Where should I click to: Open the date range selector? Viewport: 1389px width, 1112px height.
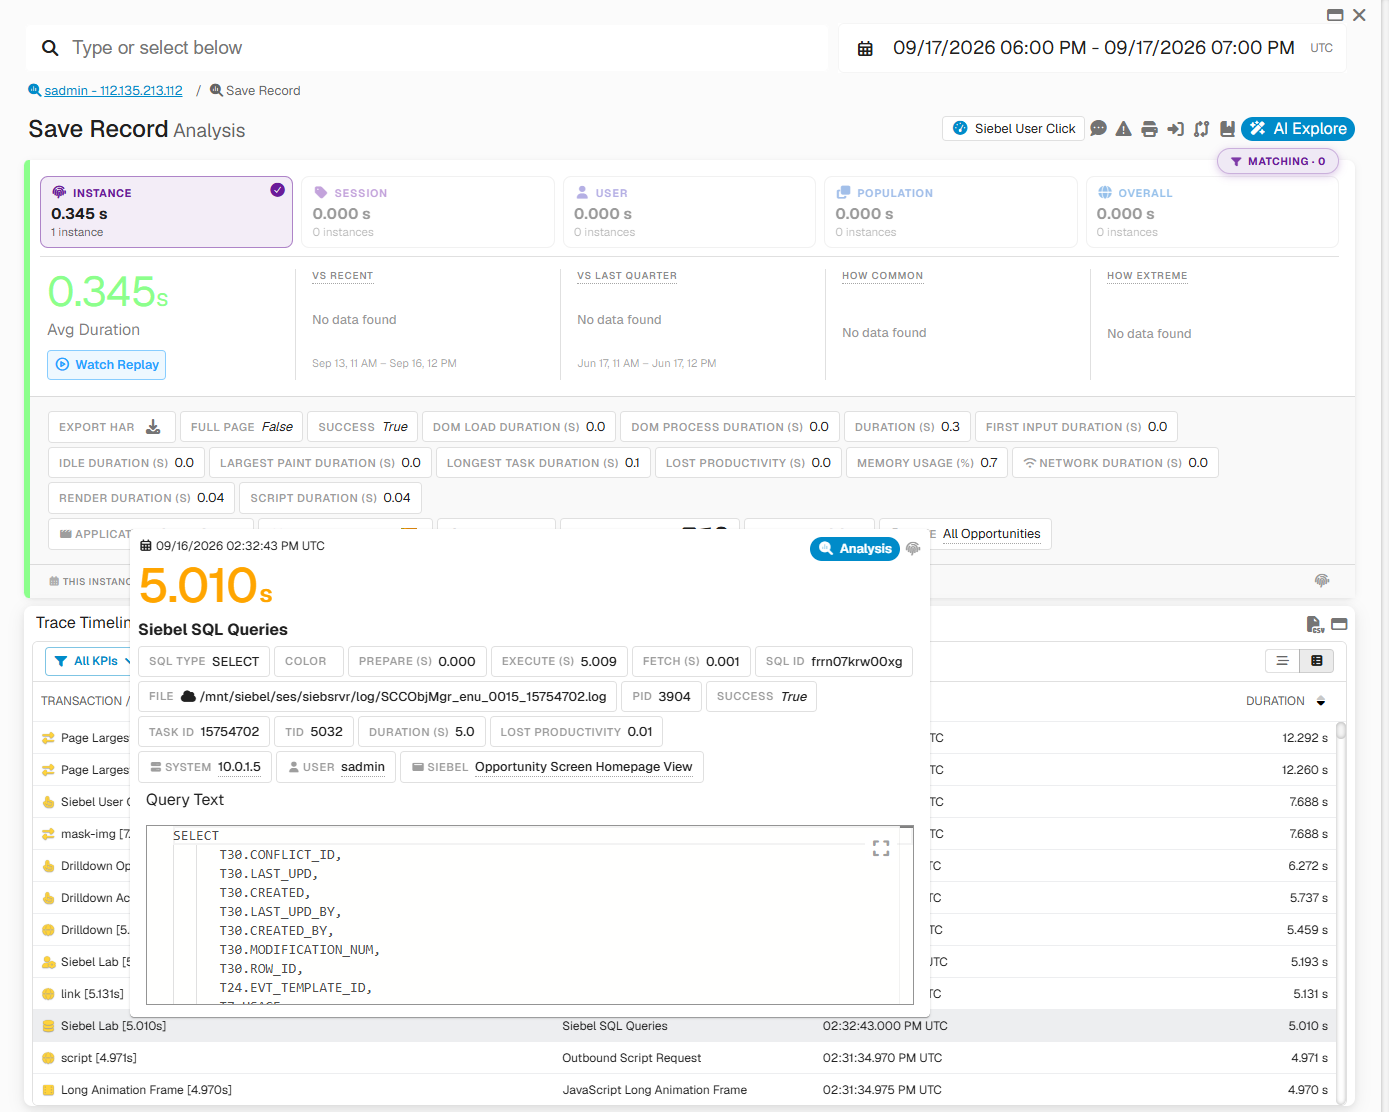coord(1093,48)
